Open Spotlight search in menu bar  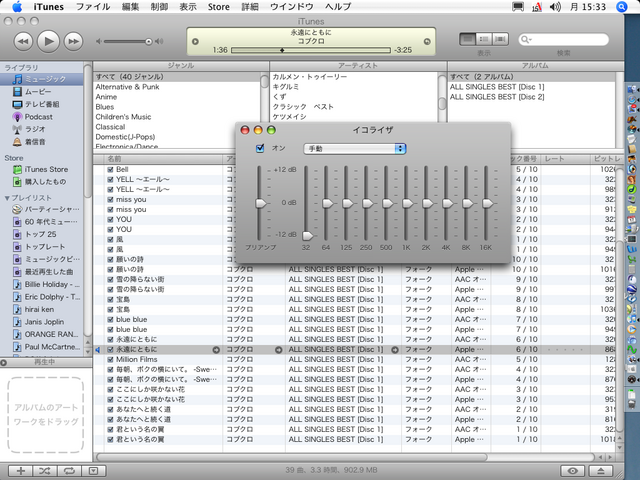621,7
